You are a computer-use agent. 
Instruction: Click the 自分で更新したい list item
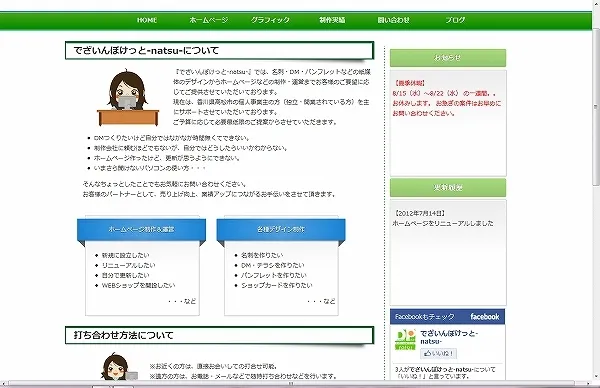126,275
